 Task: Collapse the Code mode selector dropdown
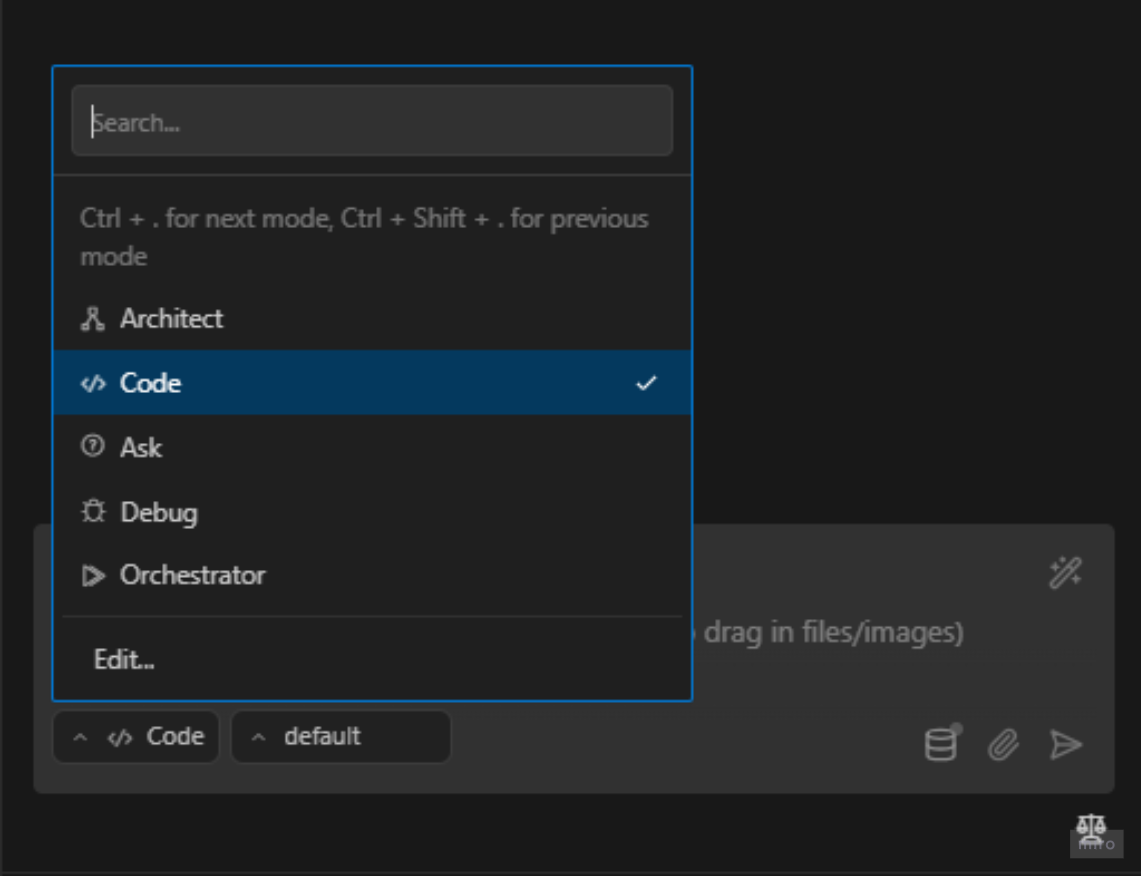tap(136, 737)
